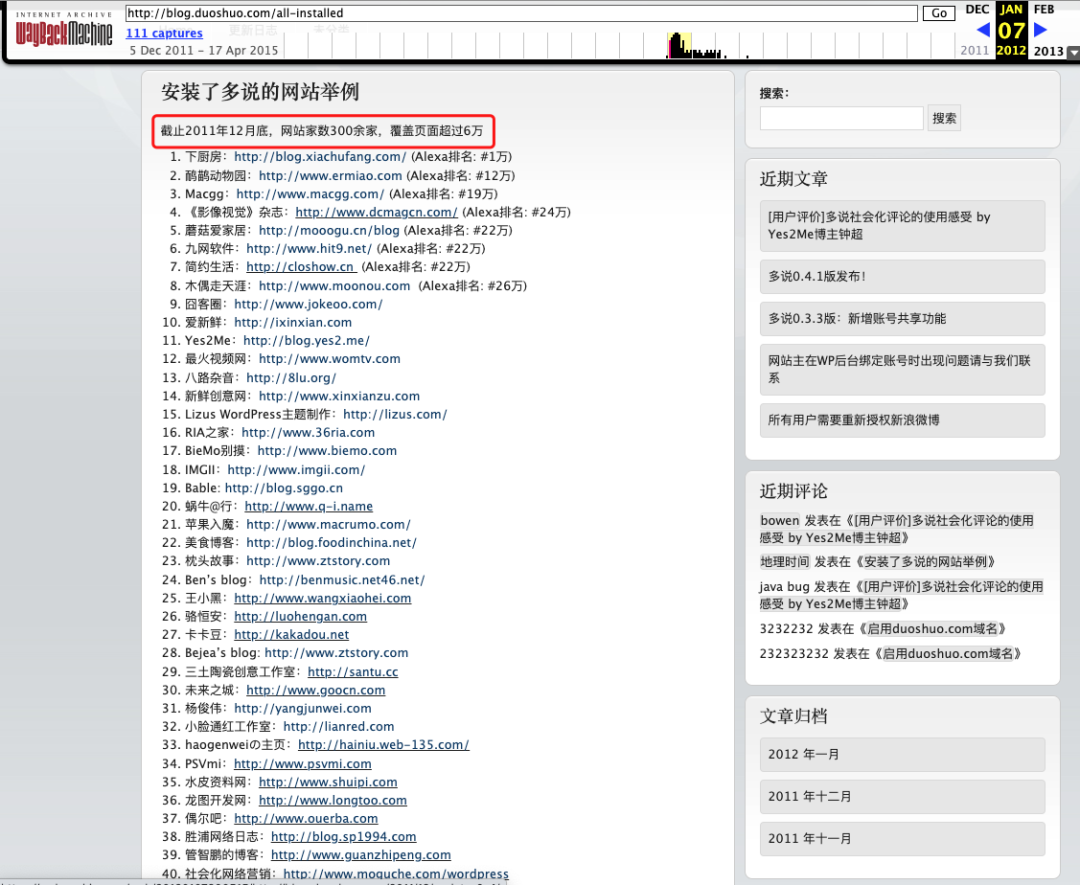Open the 多说0.4.1版发布 recent article
Screen dimensions: 1080x885
click(817, 276)
